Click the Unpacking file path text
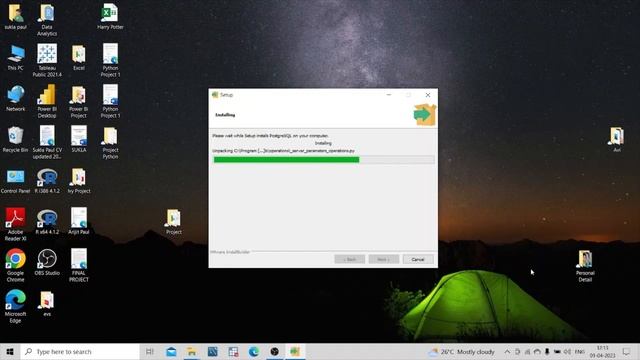640x360 pixels. [283, 151]
